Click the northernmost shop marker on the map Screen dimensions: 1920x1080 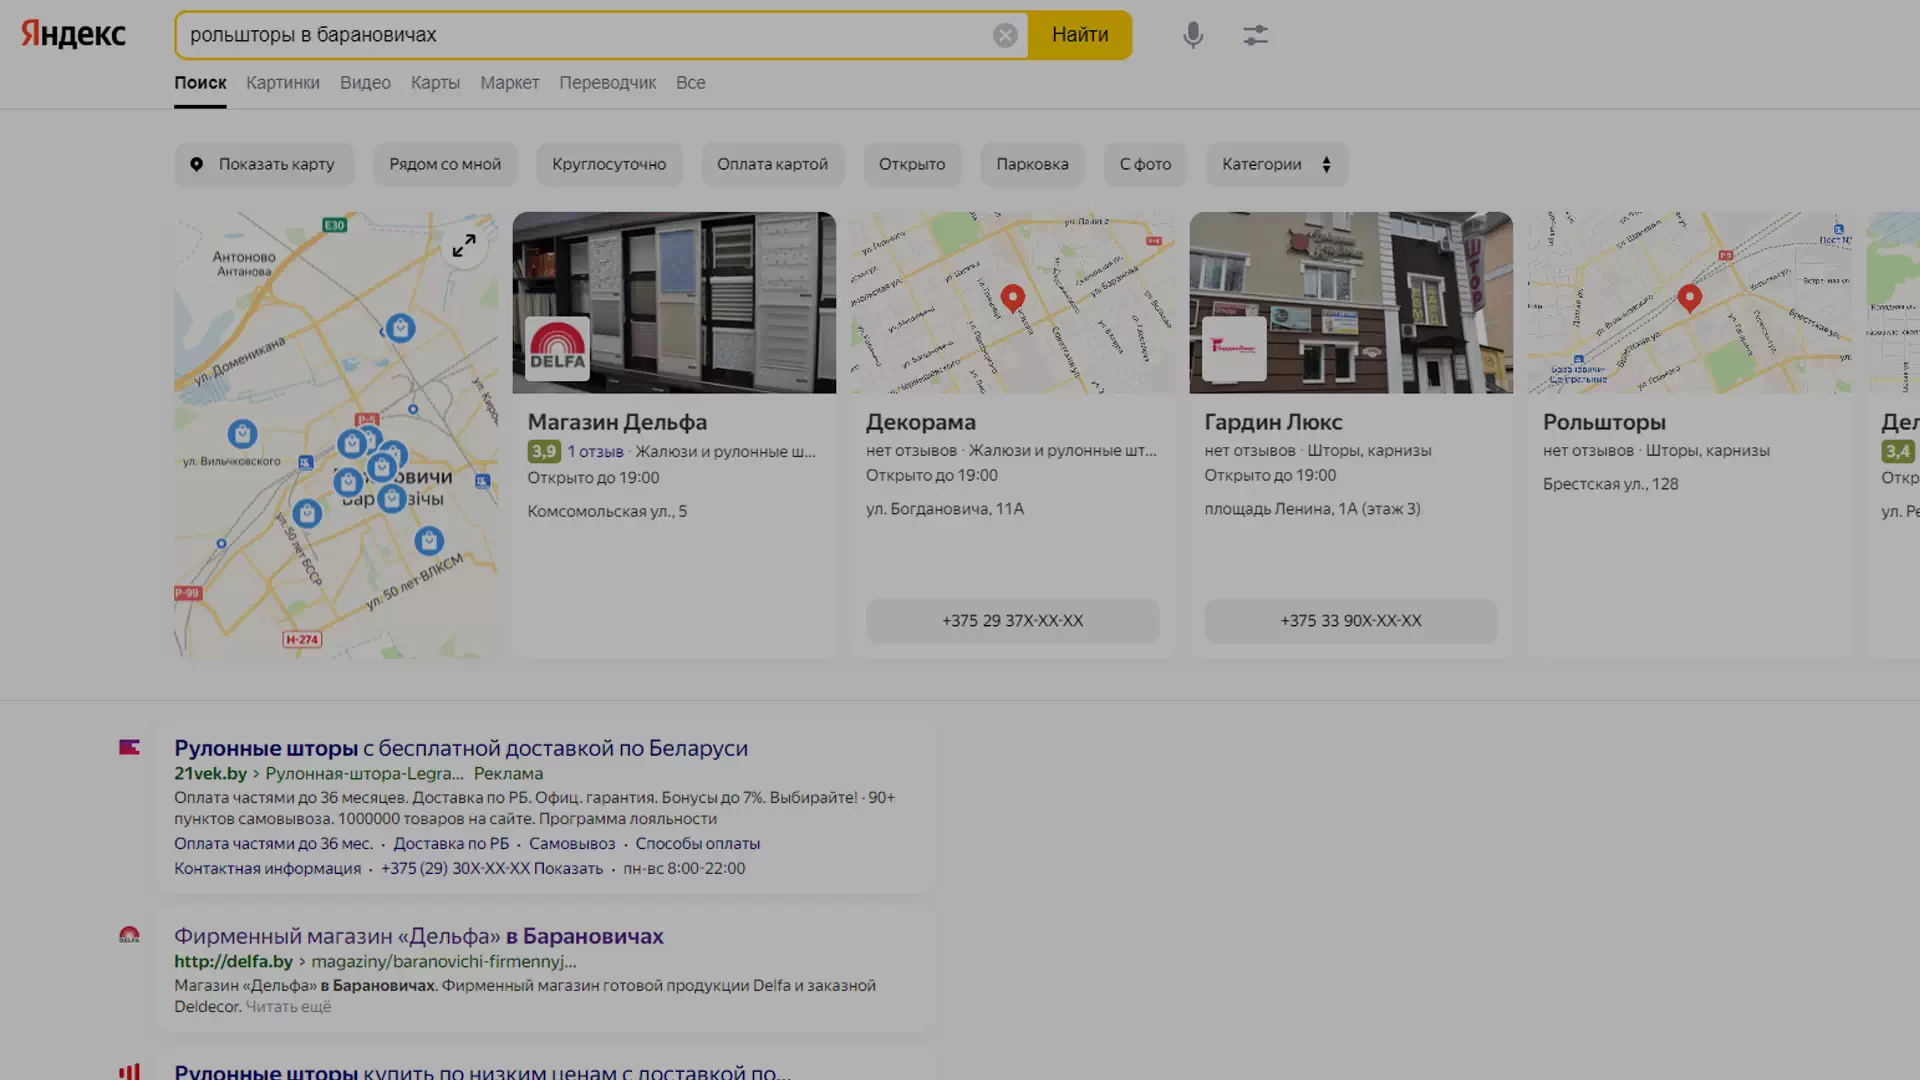coord(400,328)
